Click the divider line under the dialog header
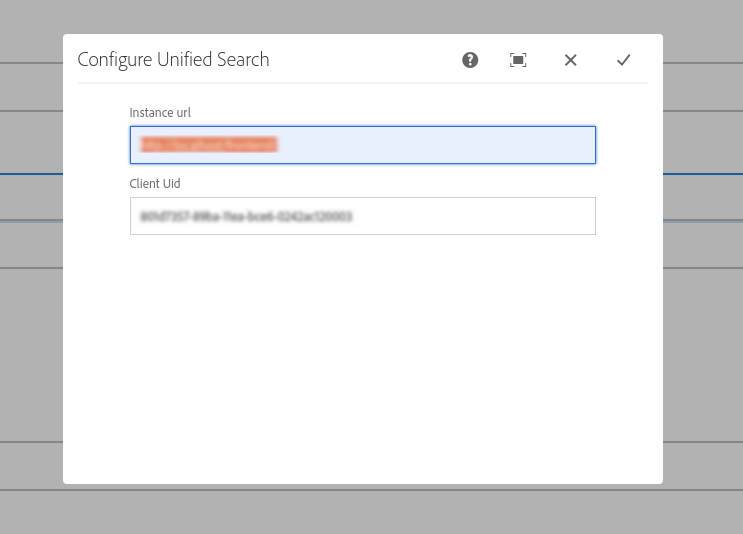This screenshot has height=534, width=743. [362, 83]
